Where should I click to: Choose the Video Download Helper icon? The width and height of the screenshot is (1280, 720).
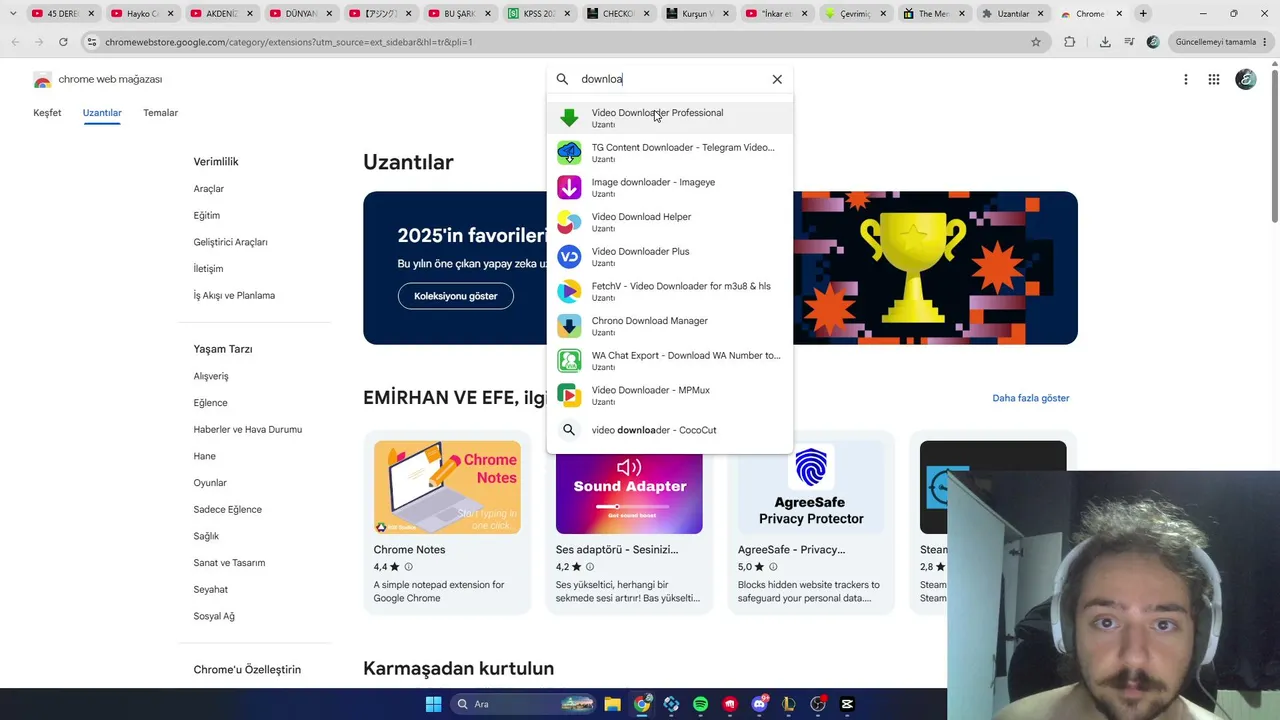coord(569,222)
